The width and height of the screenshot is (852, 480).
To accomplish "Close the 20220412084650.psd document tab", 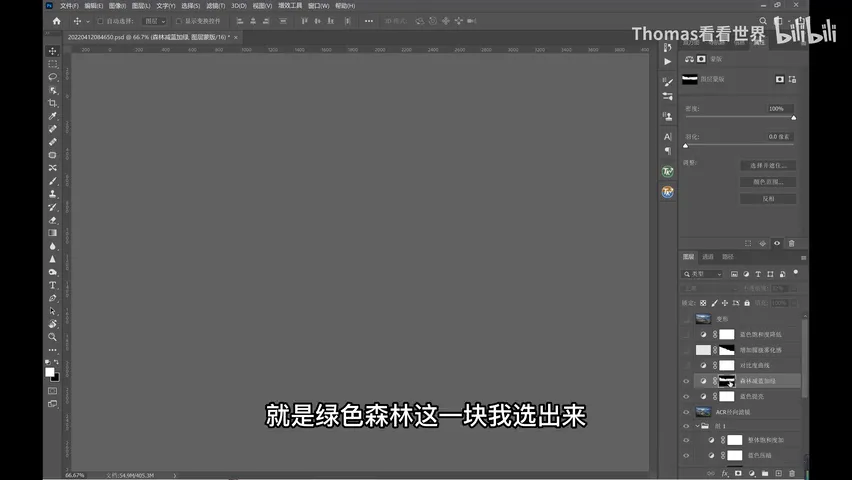I will click(x=235, y=38).
